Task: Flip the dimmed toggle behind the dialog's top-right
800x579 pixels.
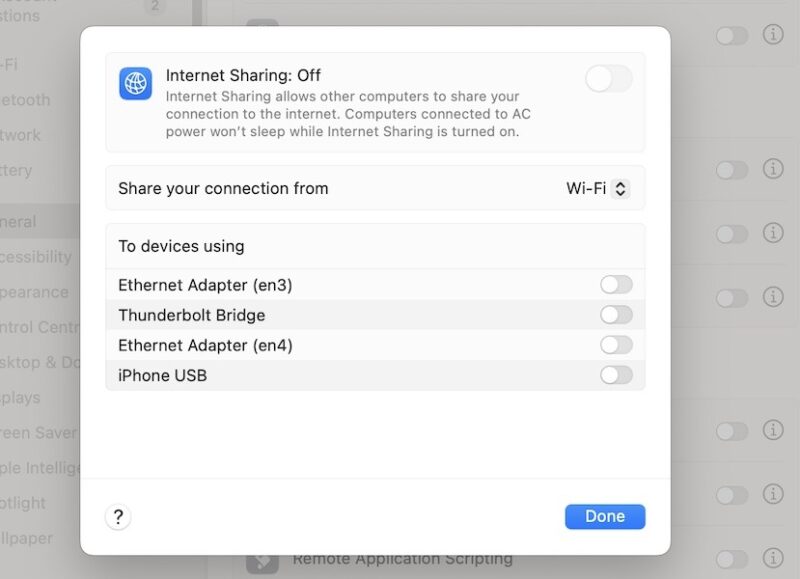Action: (x=732, y=35)
